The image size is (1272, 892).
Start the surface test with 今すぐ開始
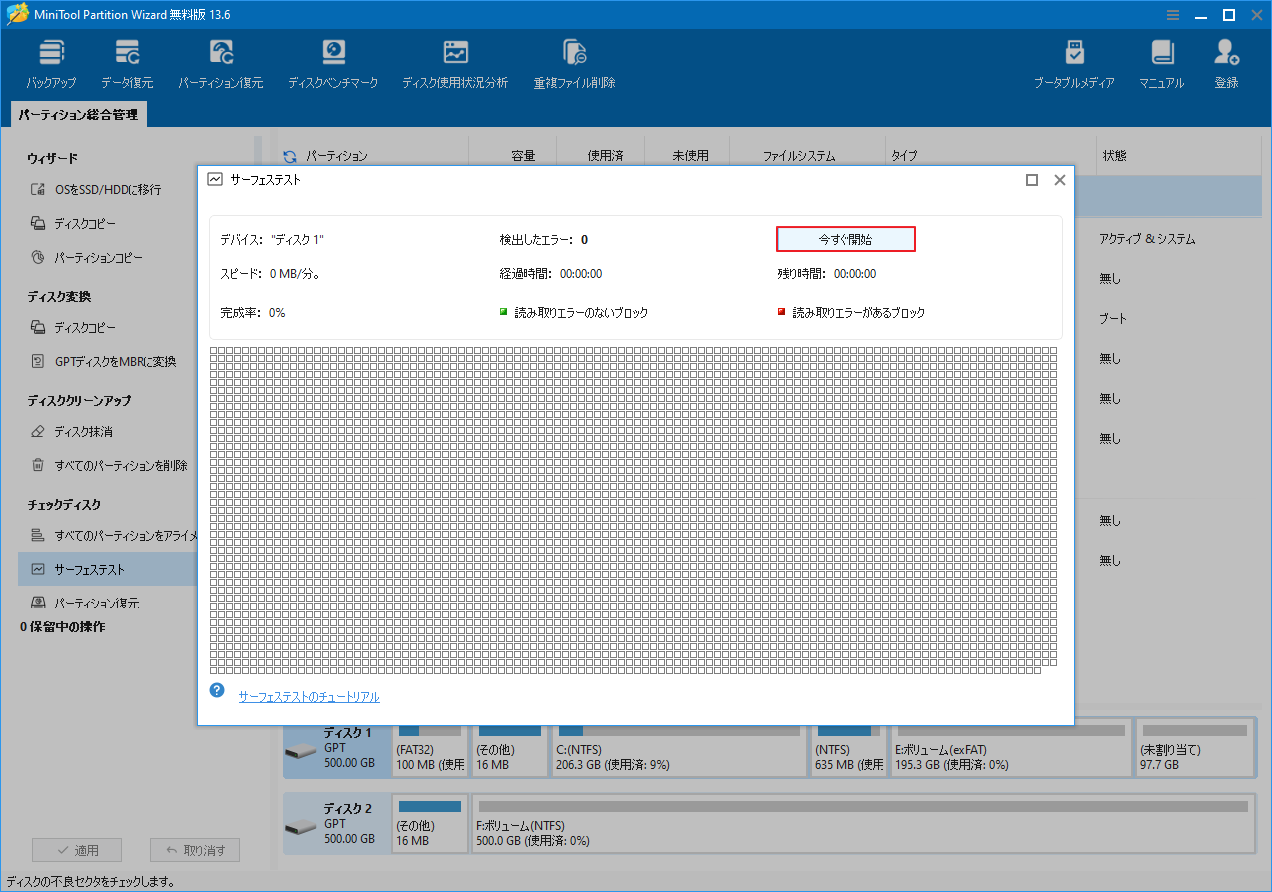click(x=845, y=239)
